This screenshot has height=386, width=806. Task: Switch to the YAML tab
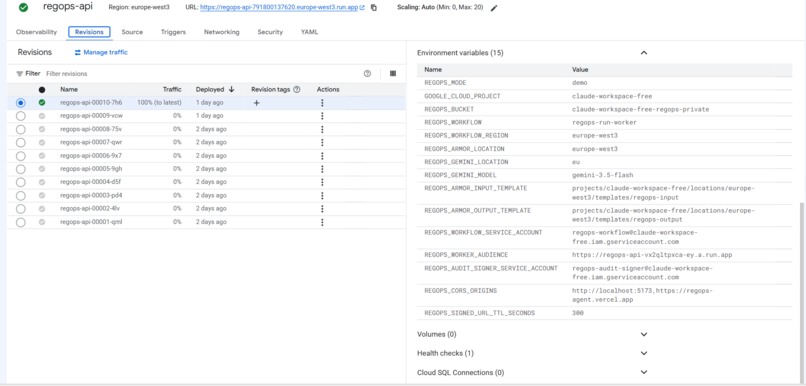[x=309, y=32]
